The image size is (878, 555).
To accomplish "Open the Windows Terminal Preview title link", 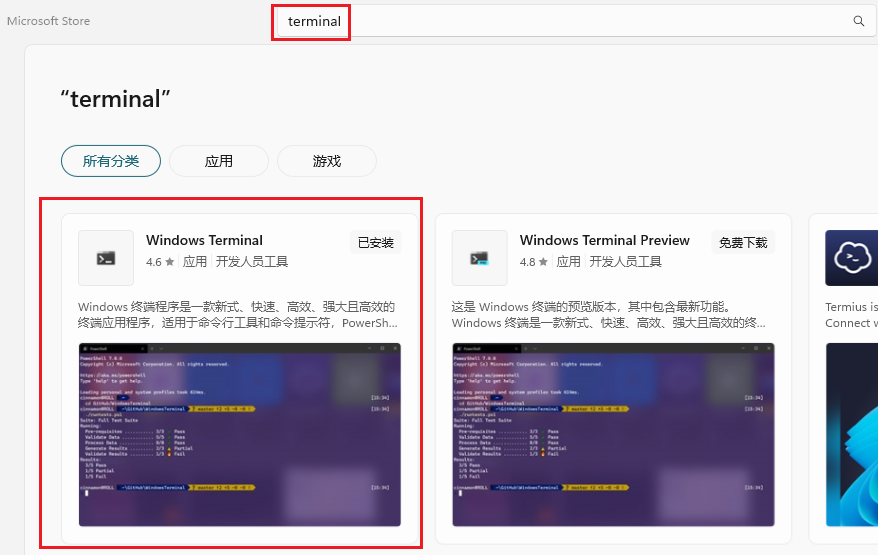I will (605, 240).
